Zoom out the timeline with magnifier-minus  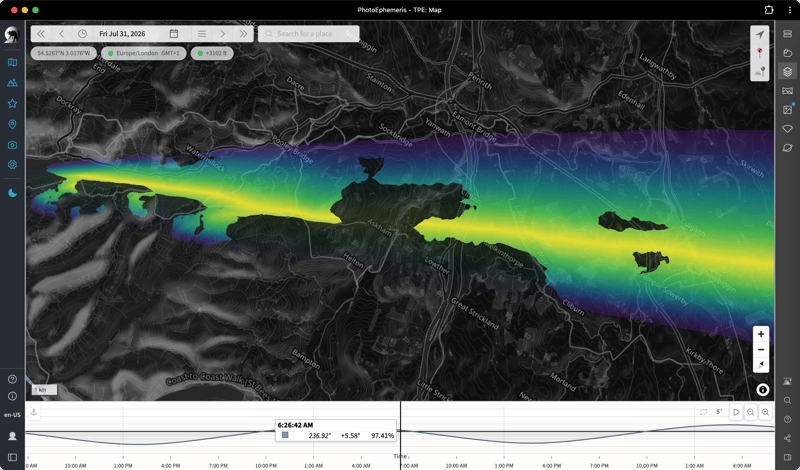751,412
